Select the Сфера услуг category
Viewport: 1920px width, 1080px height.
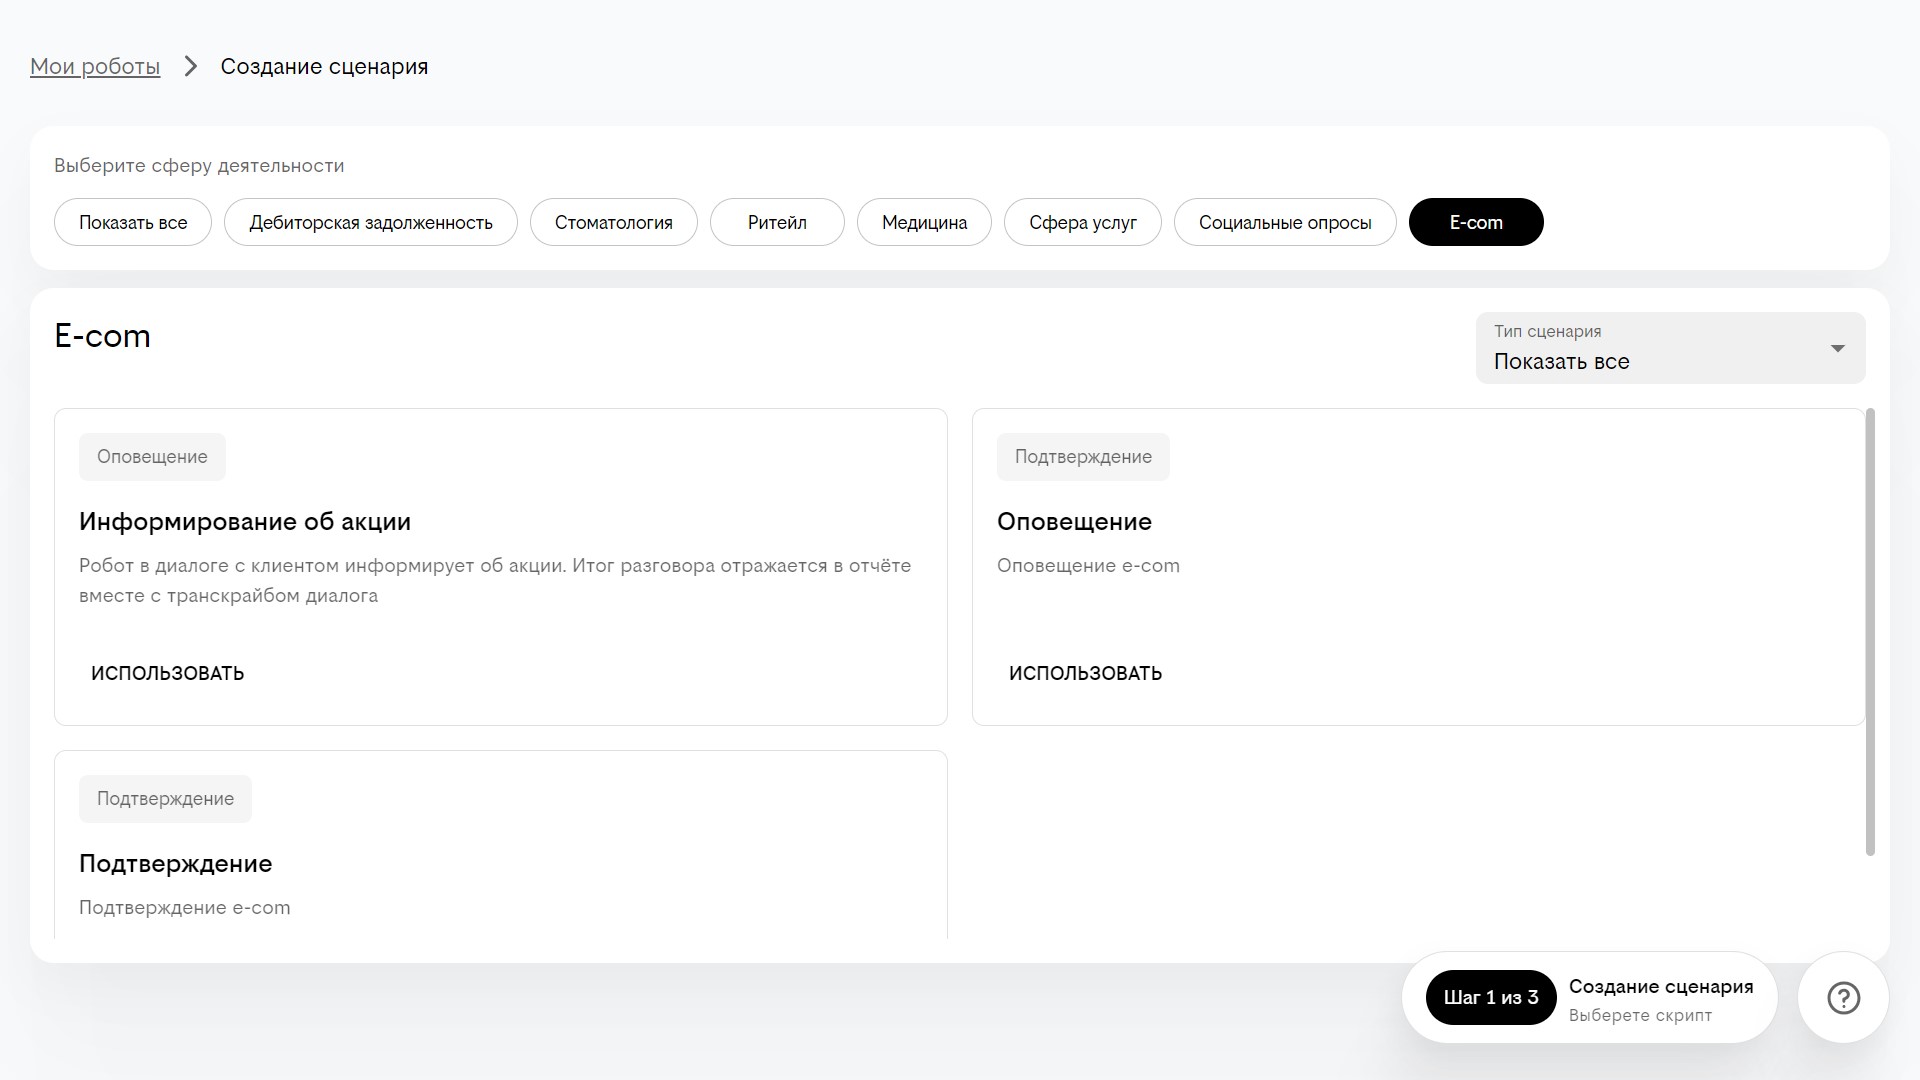coord(1083,222)
